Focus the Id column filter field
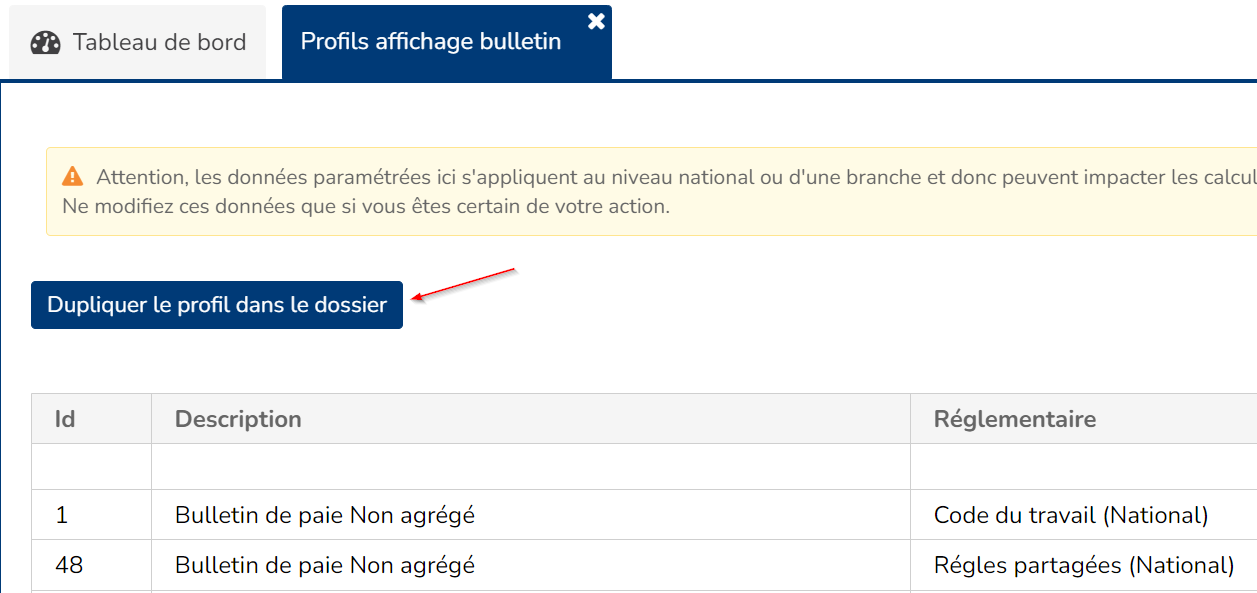This screenshot has height=593, width=1257. 91,467
